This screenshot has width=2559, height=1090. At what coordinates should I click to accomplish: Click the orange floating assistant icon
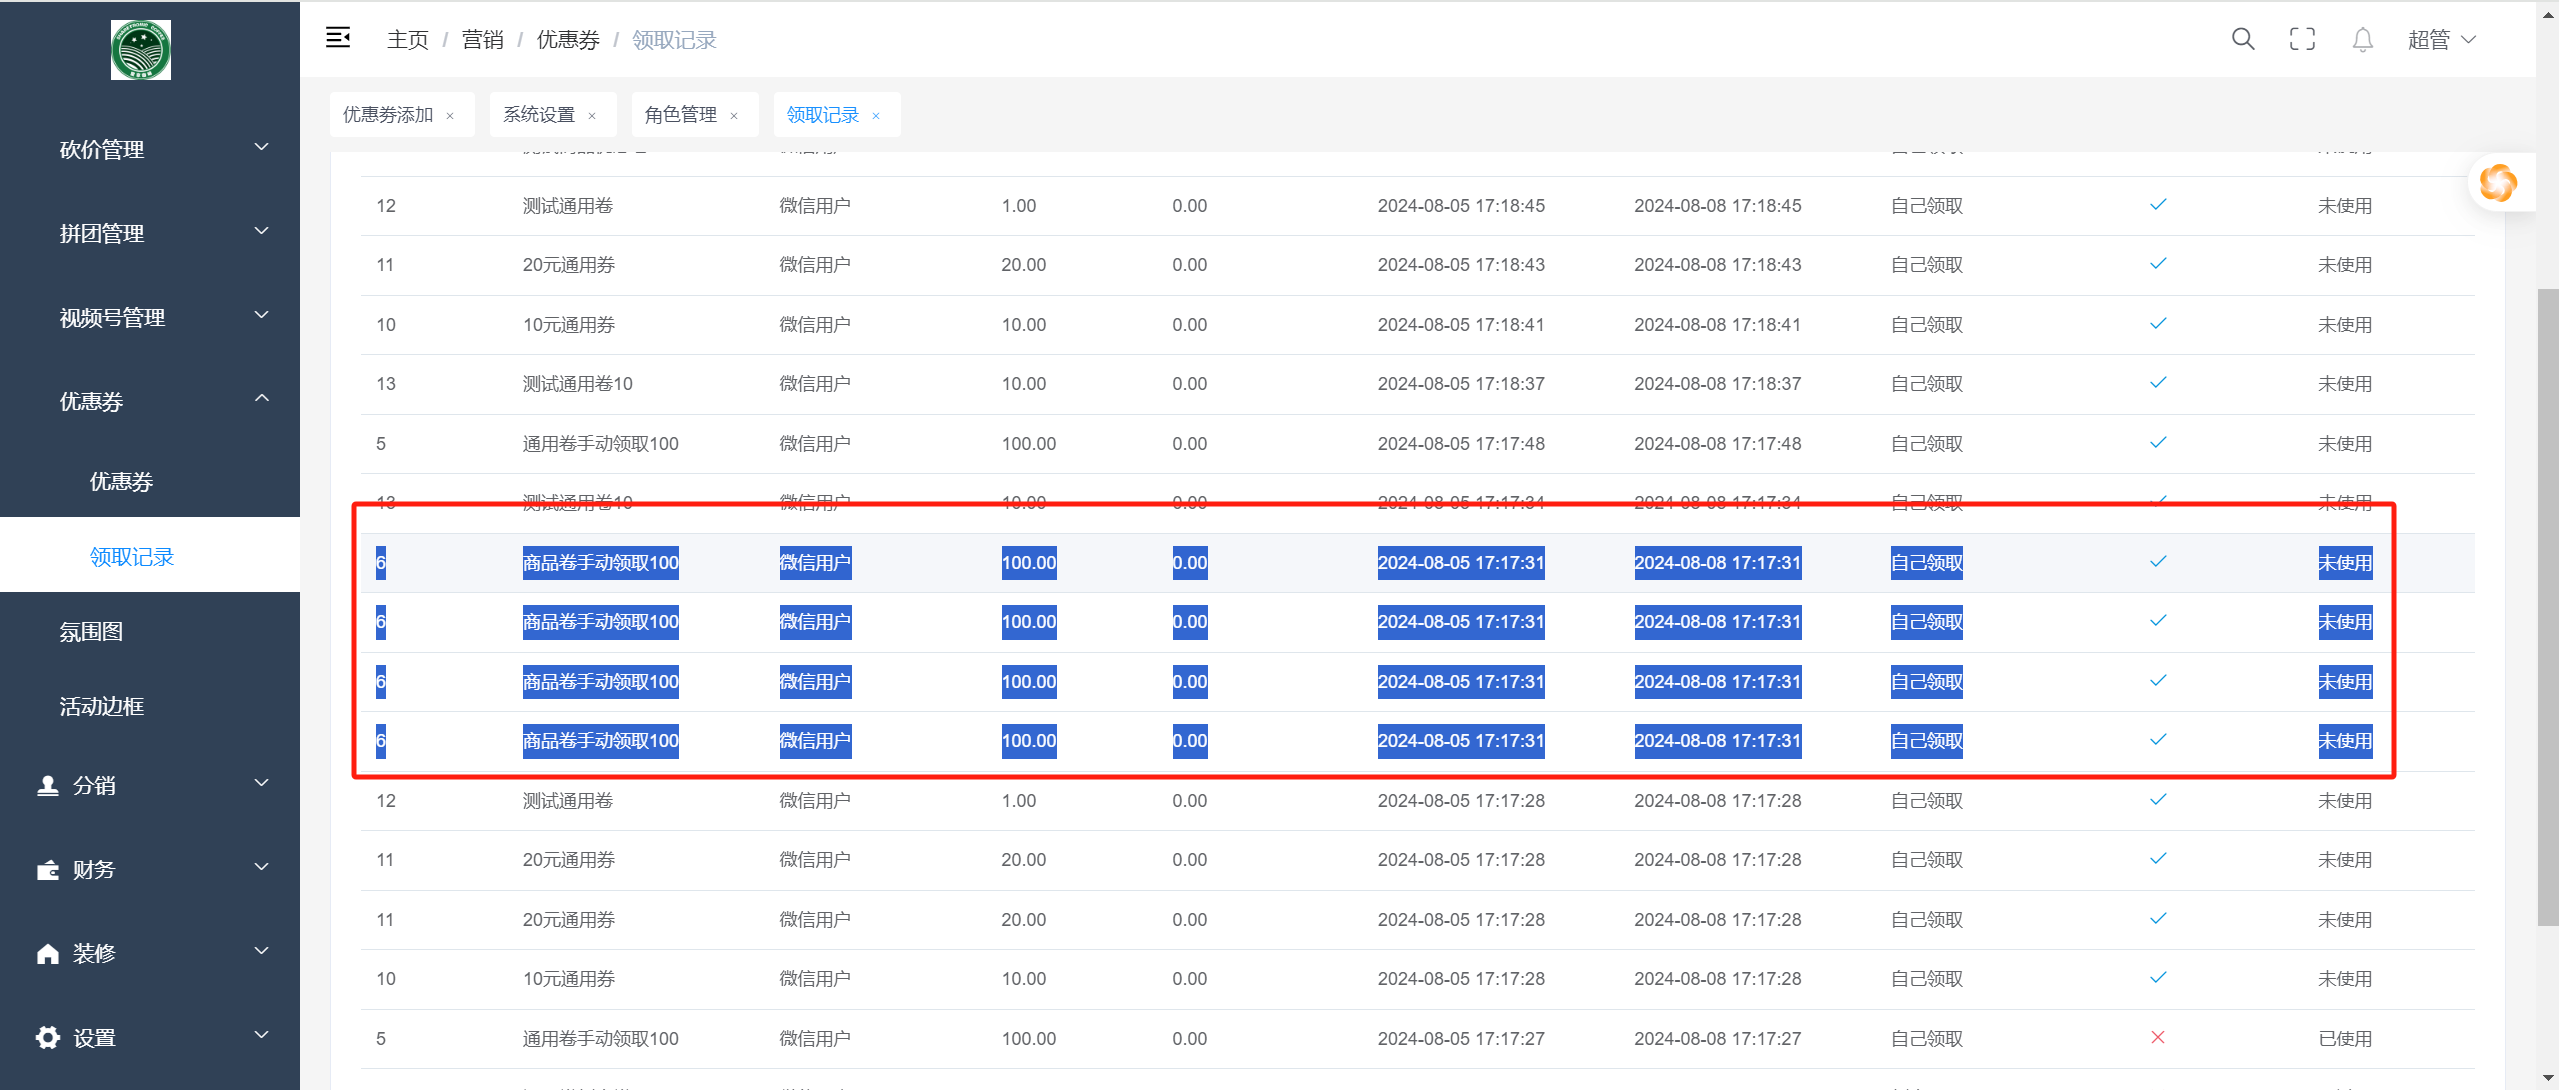tap(2498, 182)
